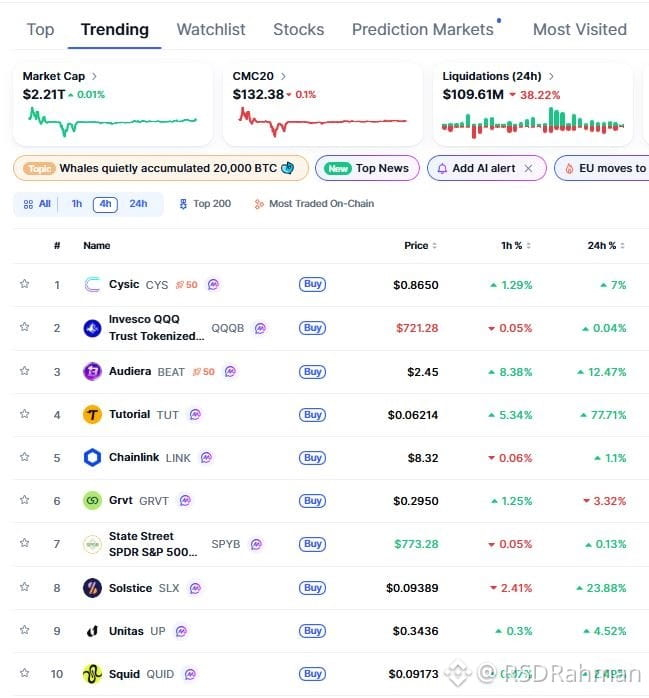Open the AI icon beside Cysic CYS

click(x=214, y=284)
